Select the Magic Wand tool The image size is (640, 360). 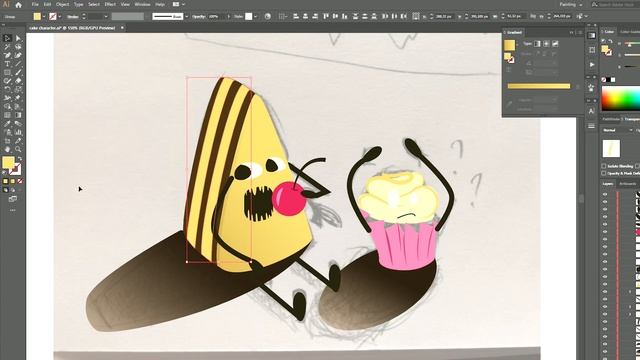coord(7,47)
